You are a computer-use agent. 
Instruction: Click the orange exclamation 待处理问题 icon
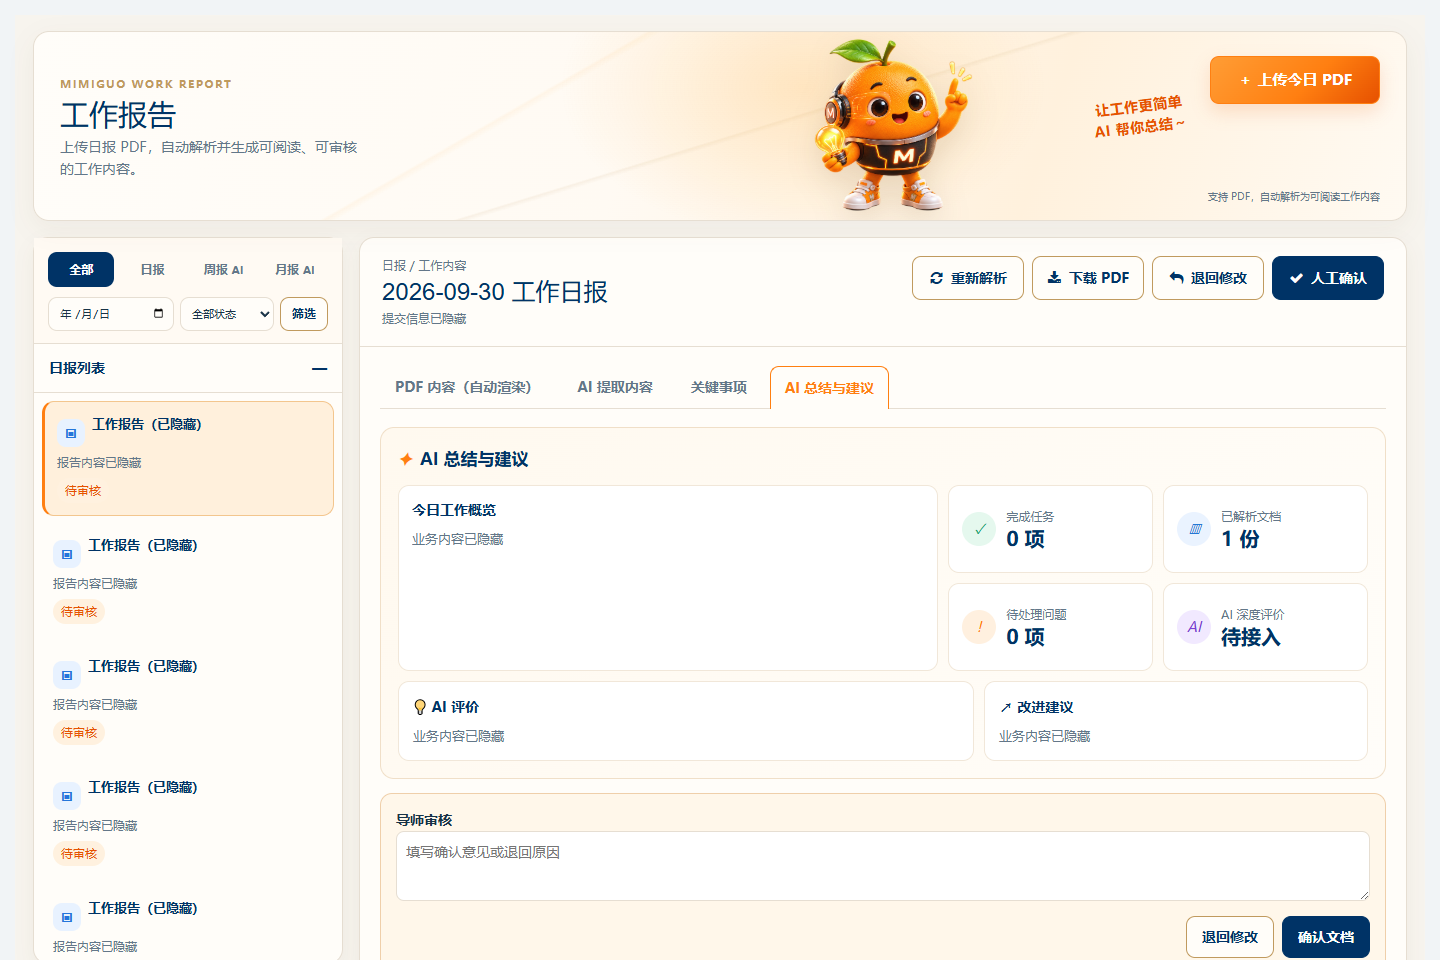pos(979,627)
